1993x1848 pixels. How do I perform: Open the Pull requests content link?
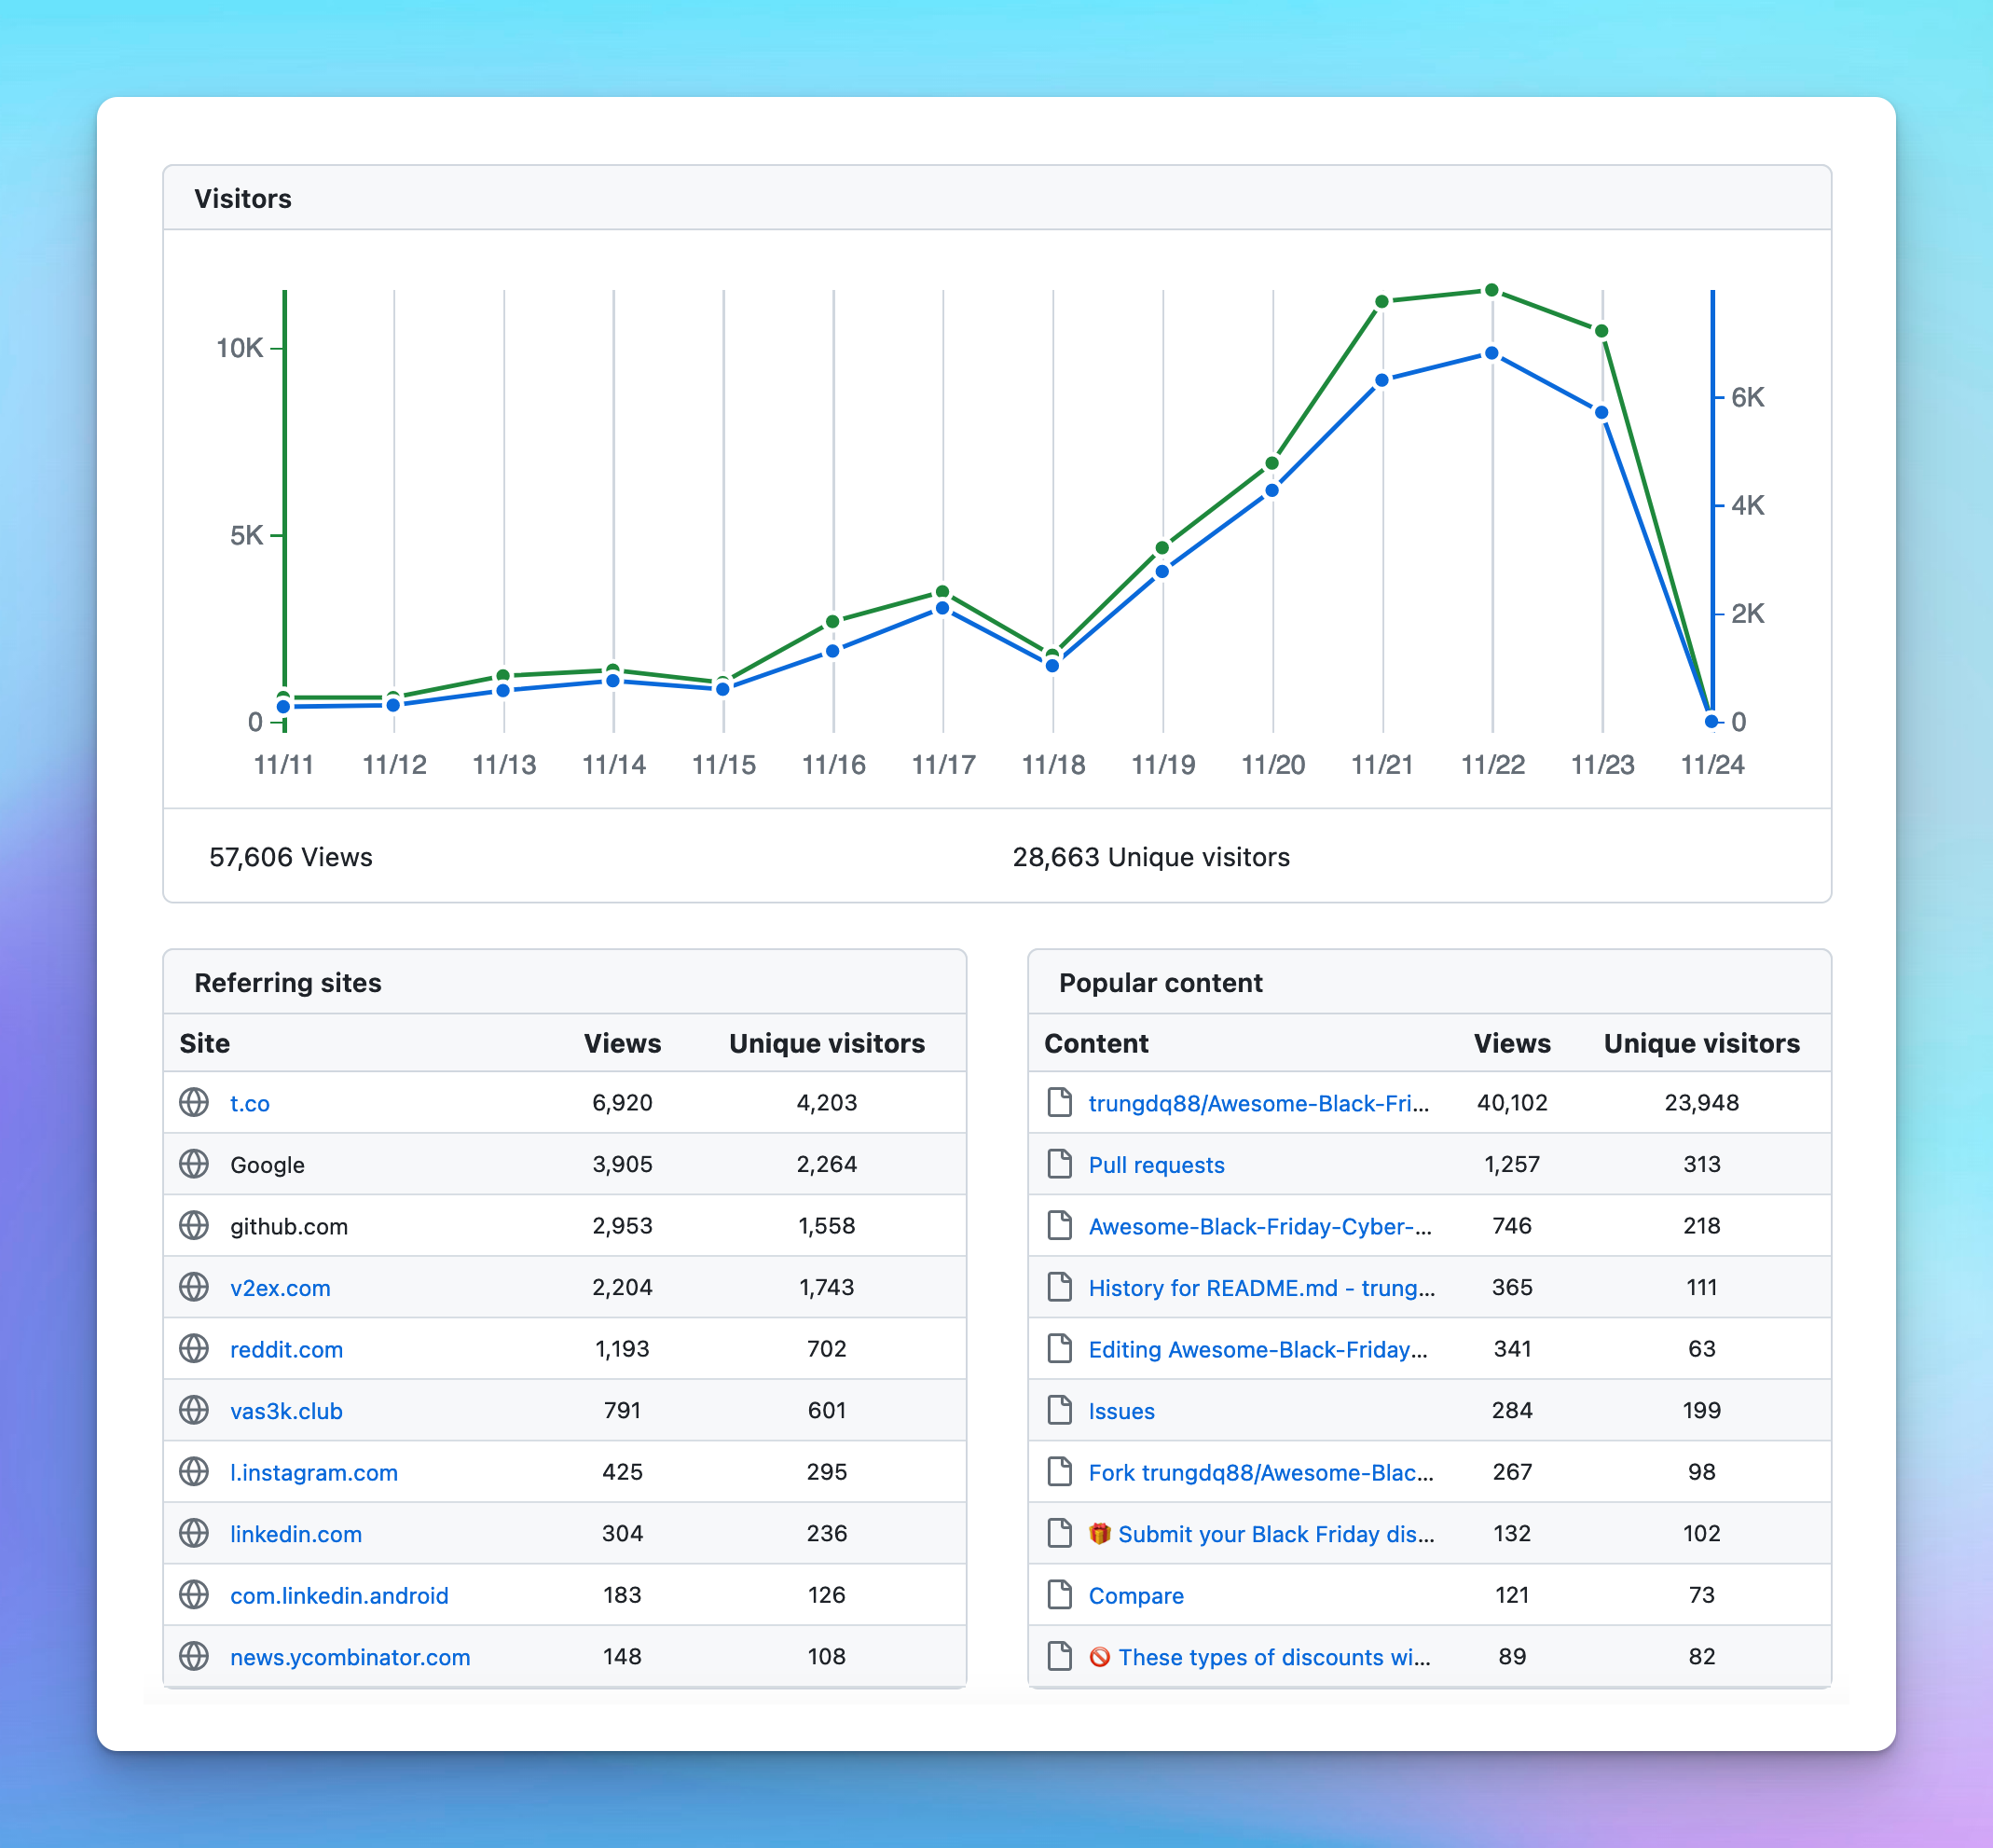pos(1156,1164)
